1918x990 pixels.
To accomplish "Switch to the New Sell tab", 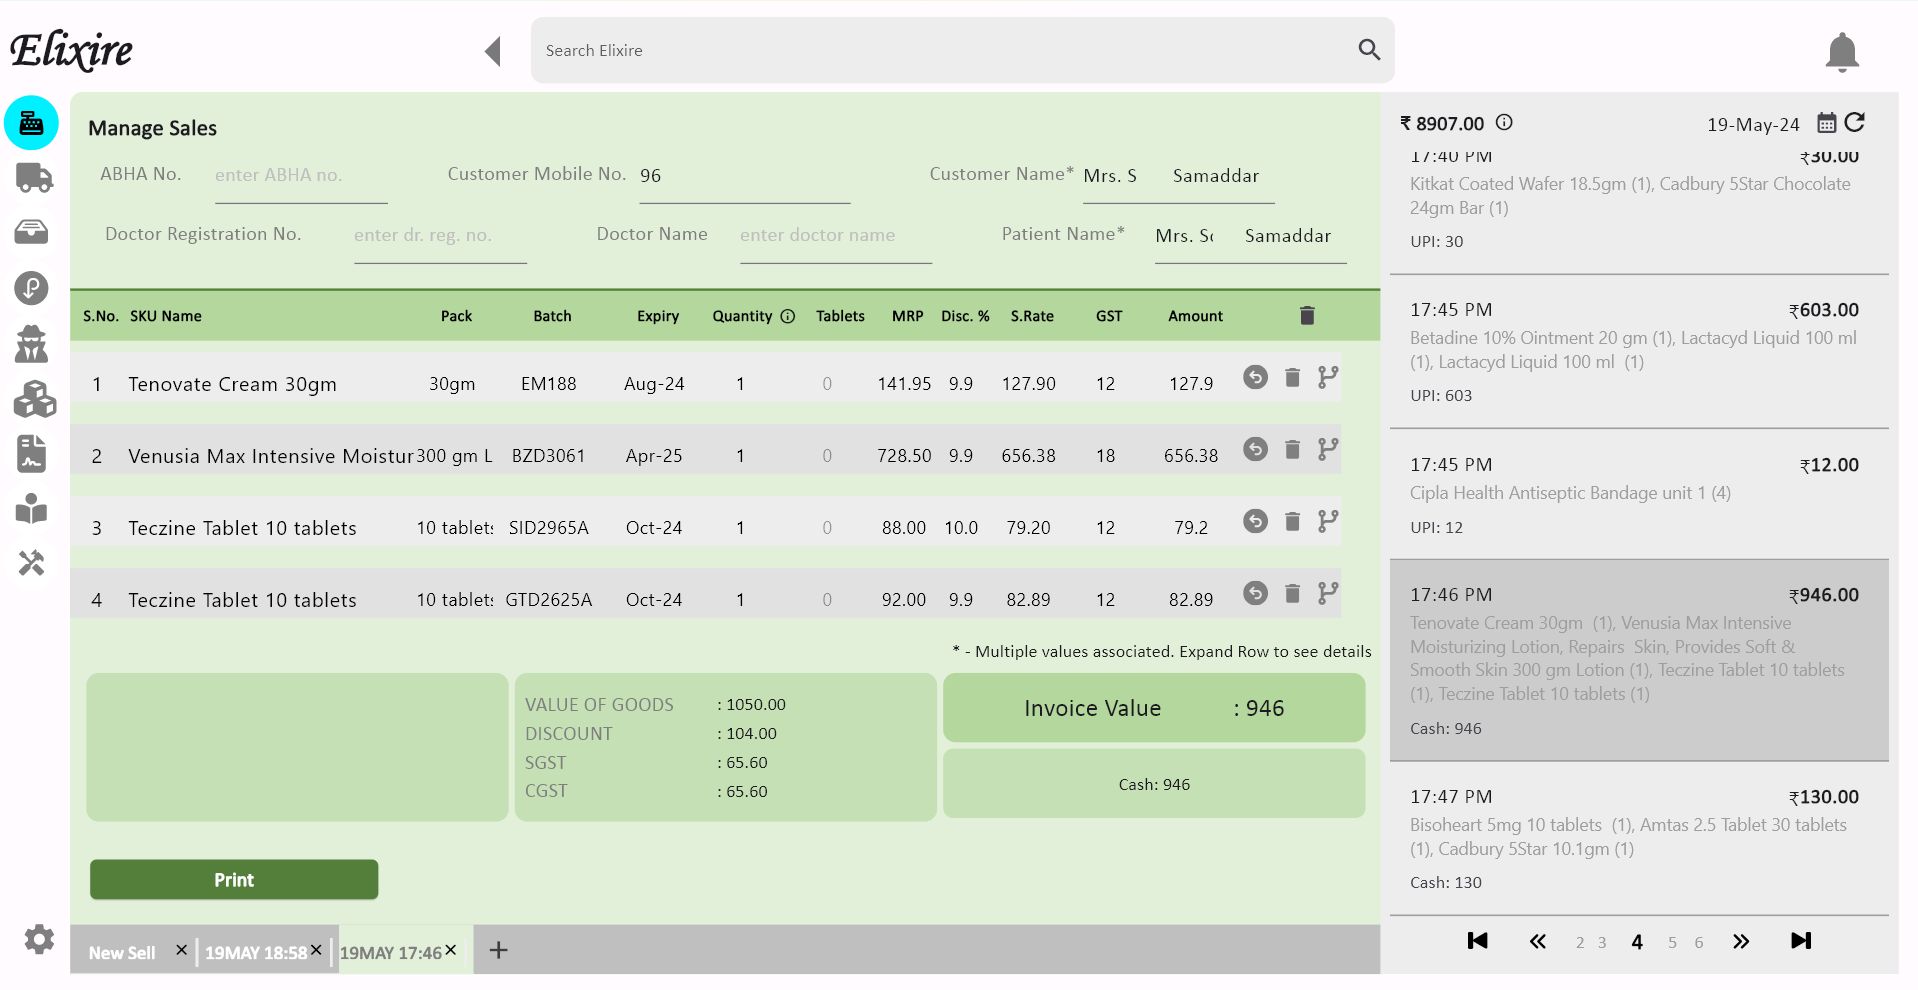I will pyautogui.click(x=122, y=953).
